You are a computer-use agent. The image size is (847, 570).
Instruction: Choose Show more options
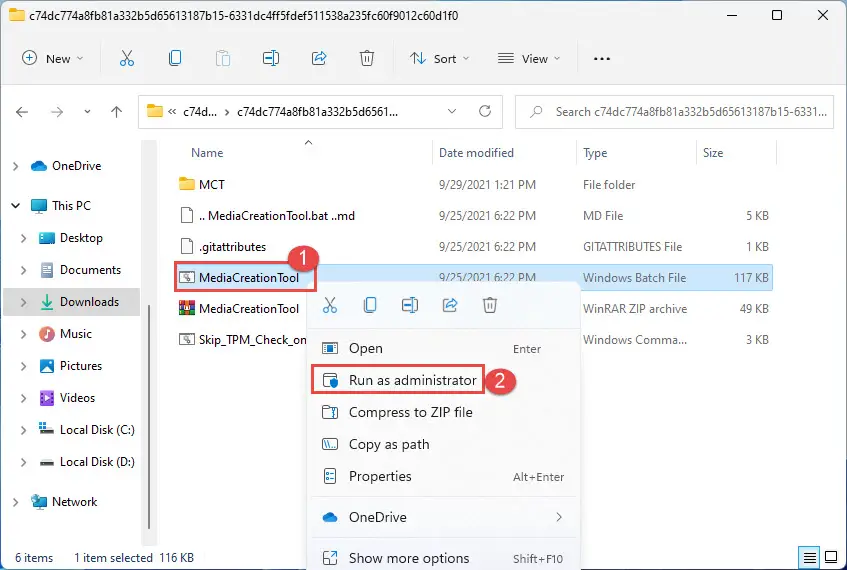[x=443, y=558]
